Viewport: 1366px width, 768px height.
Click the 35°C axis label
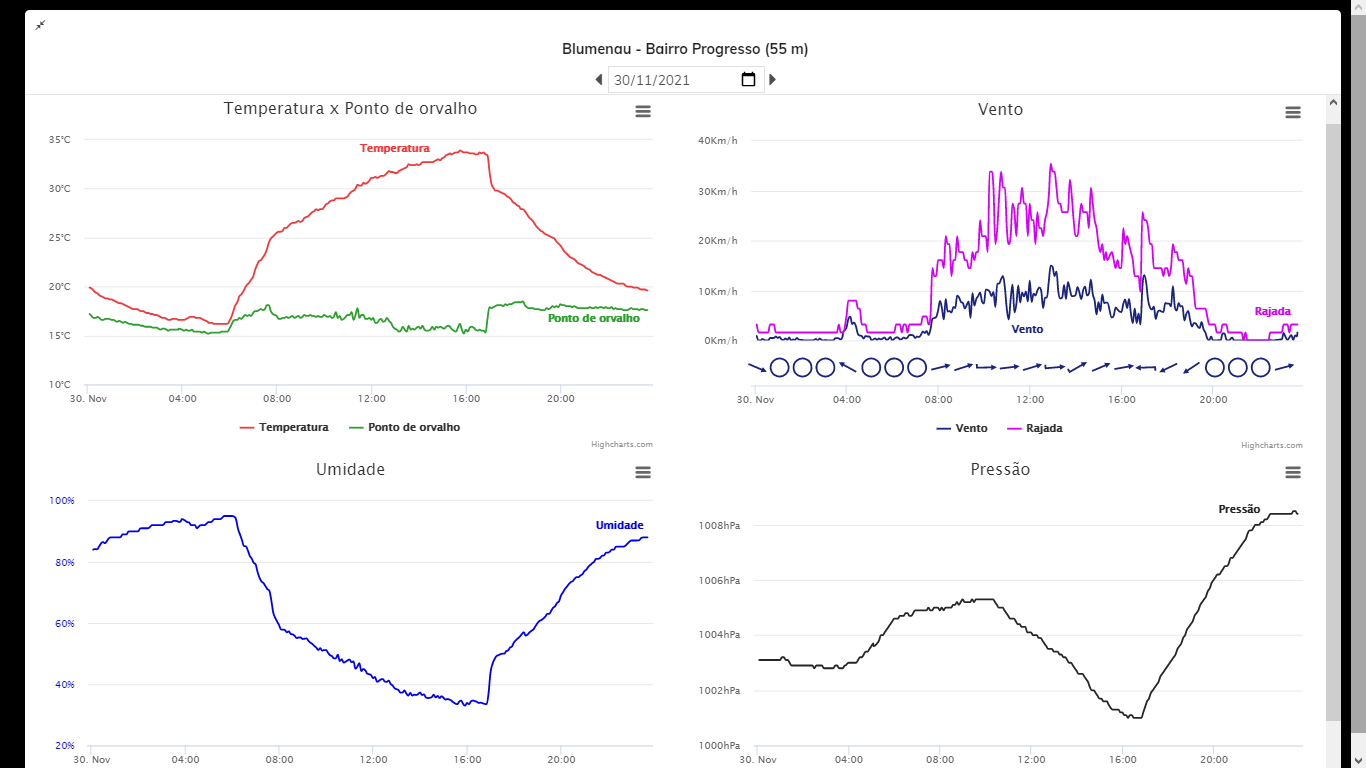60,140
